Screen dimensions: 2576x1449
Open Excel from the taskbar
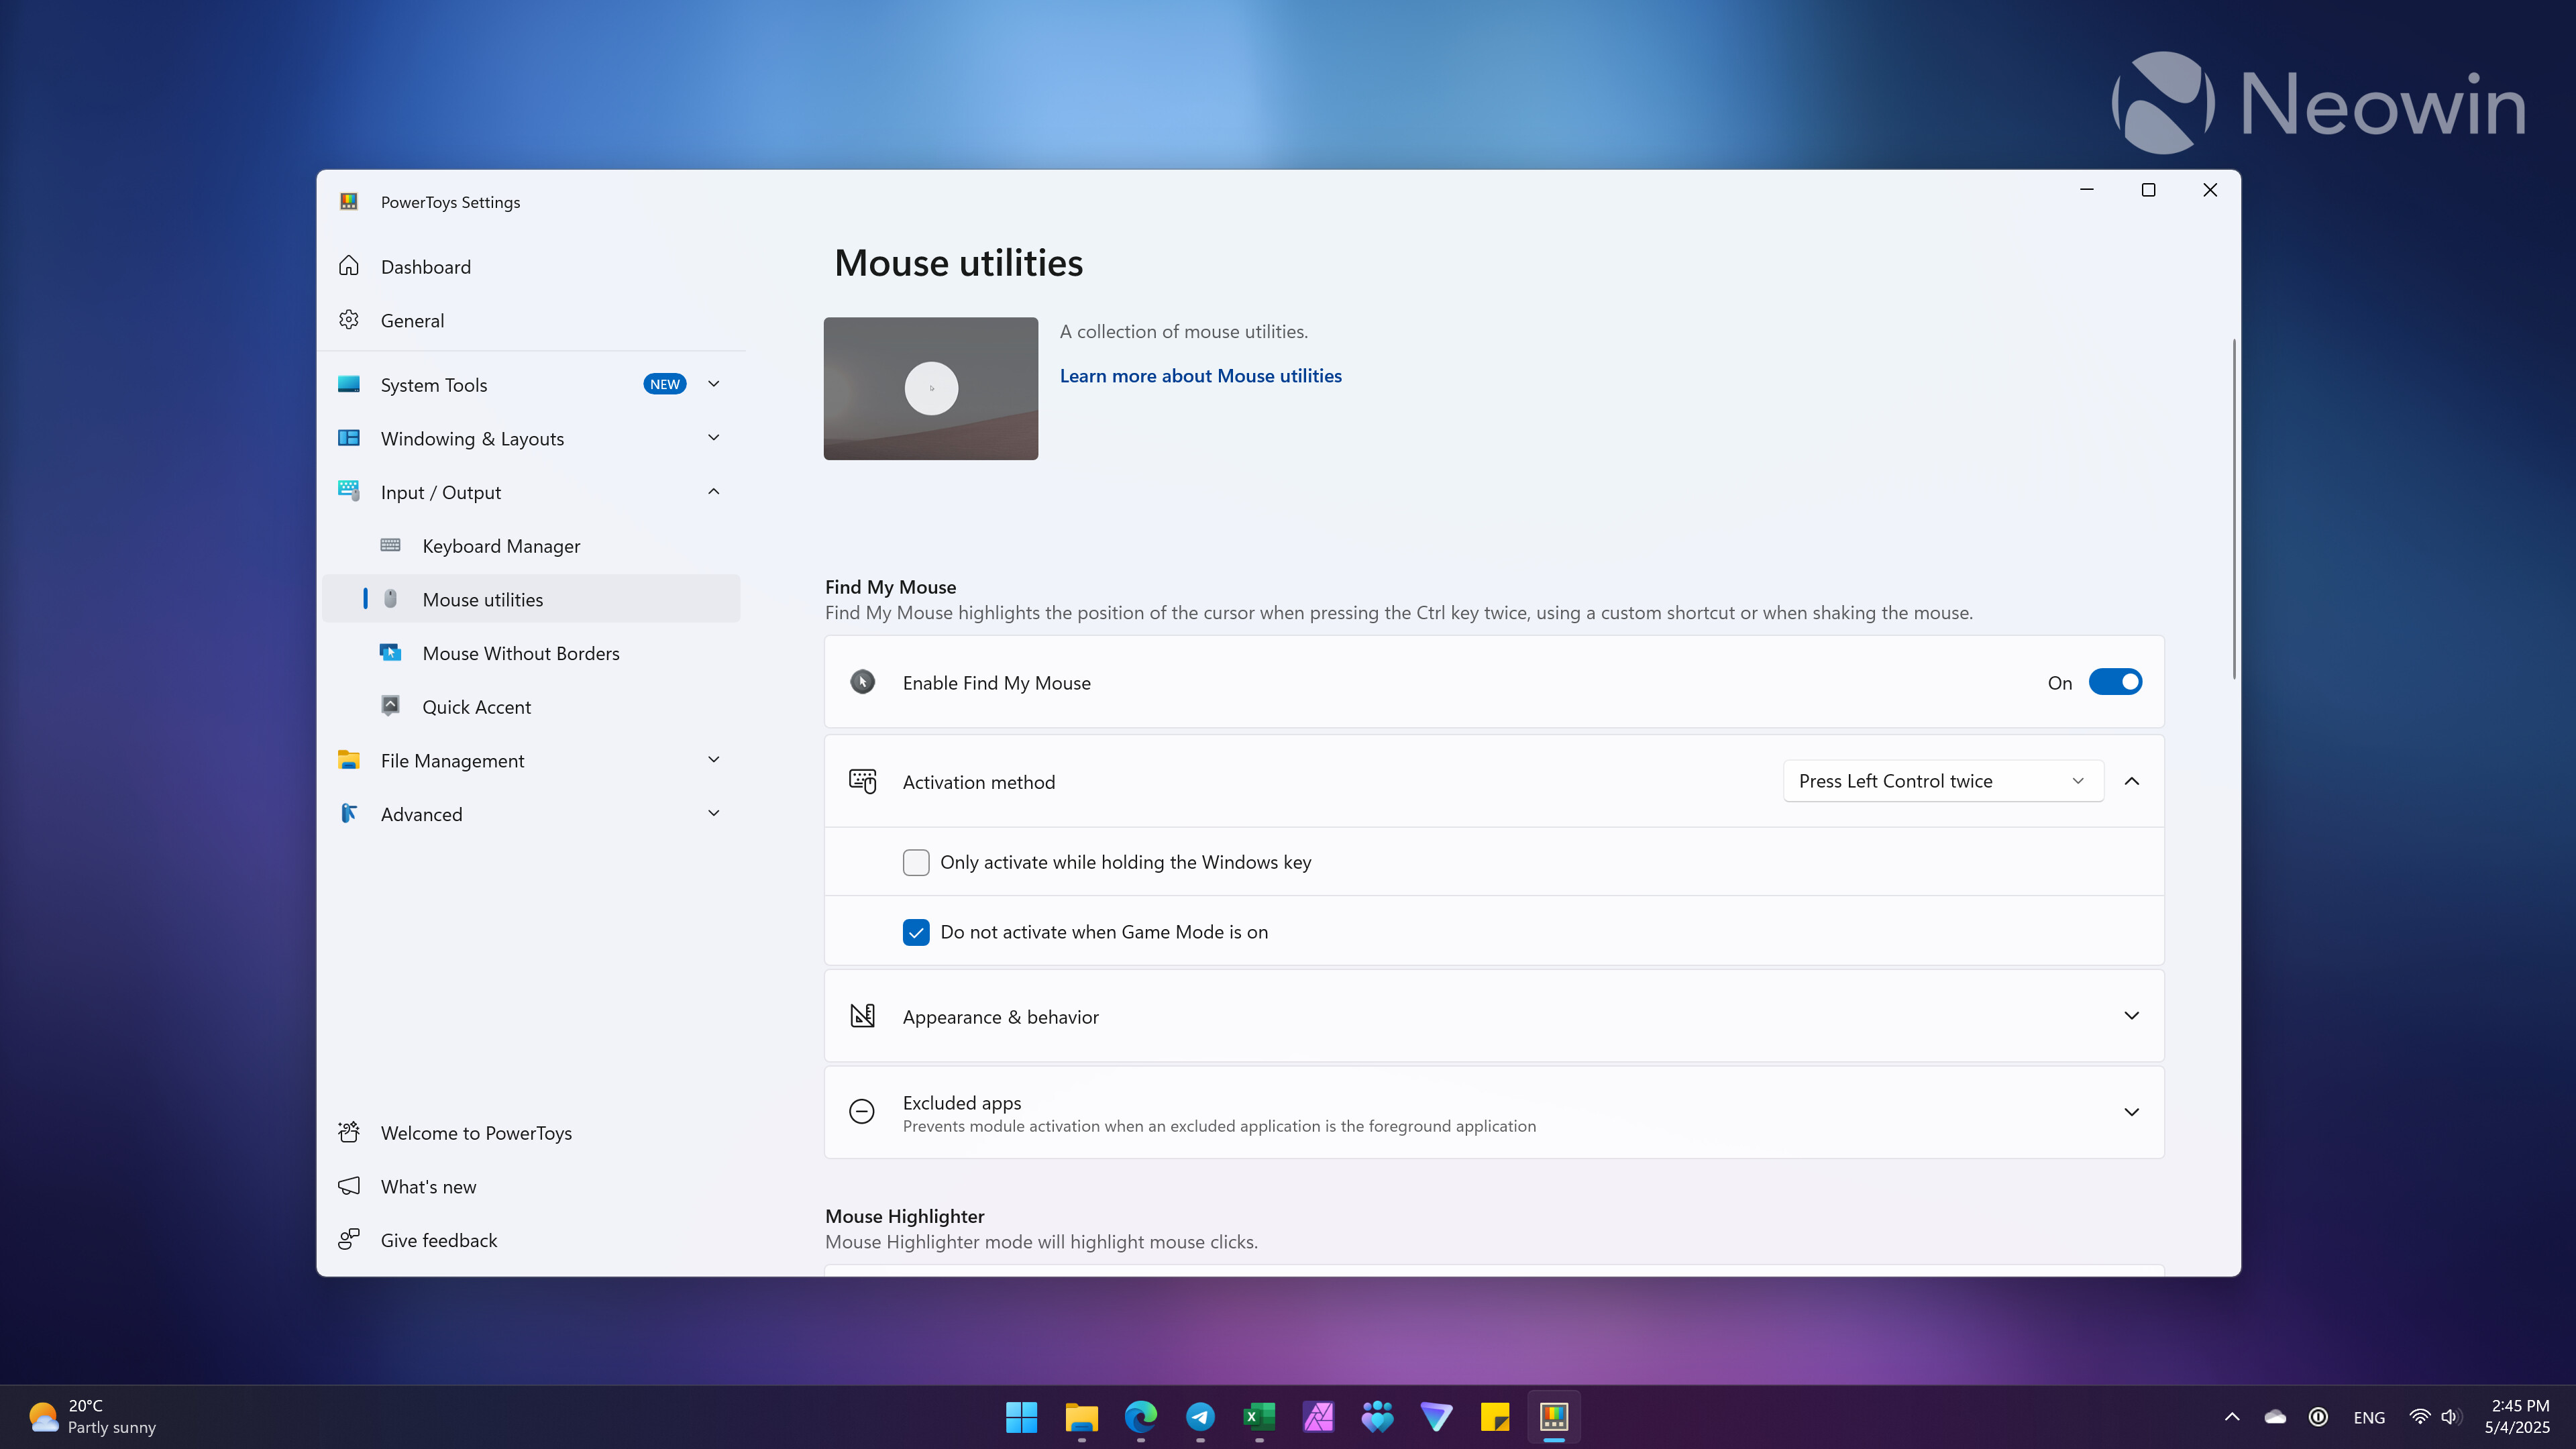click(x=1259, y=1417)
